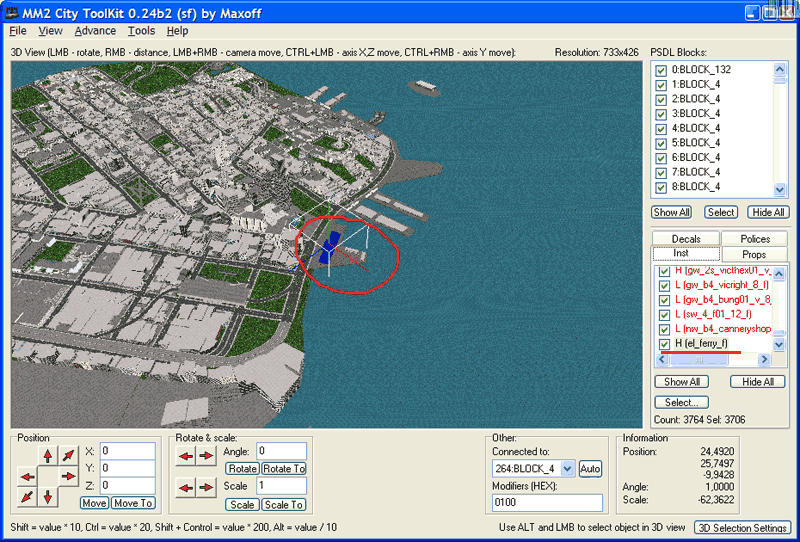Image resolution: width=800 pixels, height=542 pixels.
Task: Click the move up arrow in Position
Action: pyautogui.click(x=47, y=455)
